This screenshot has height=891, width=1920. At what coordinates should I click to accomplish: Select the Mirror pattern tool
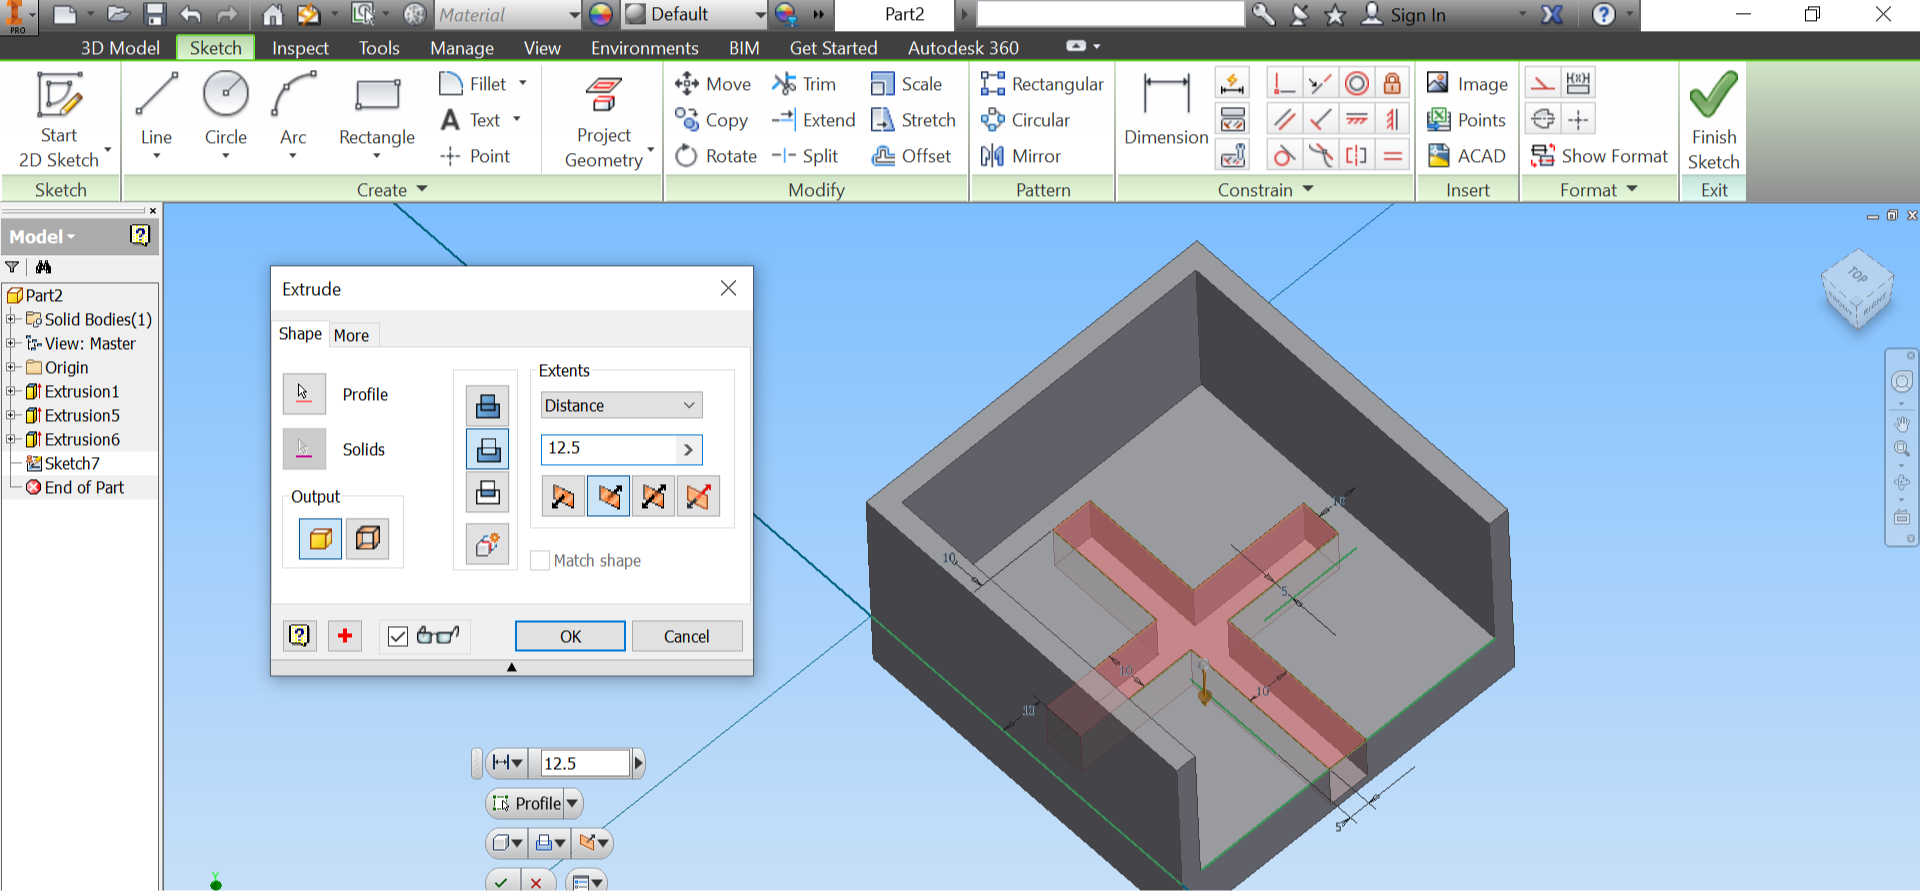pos(1021,156)
